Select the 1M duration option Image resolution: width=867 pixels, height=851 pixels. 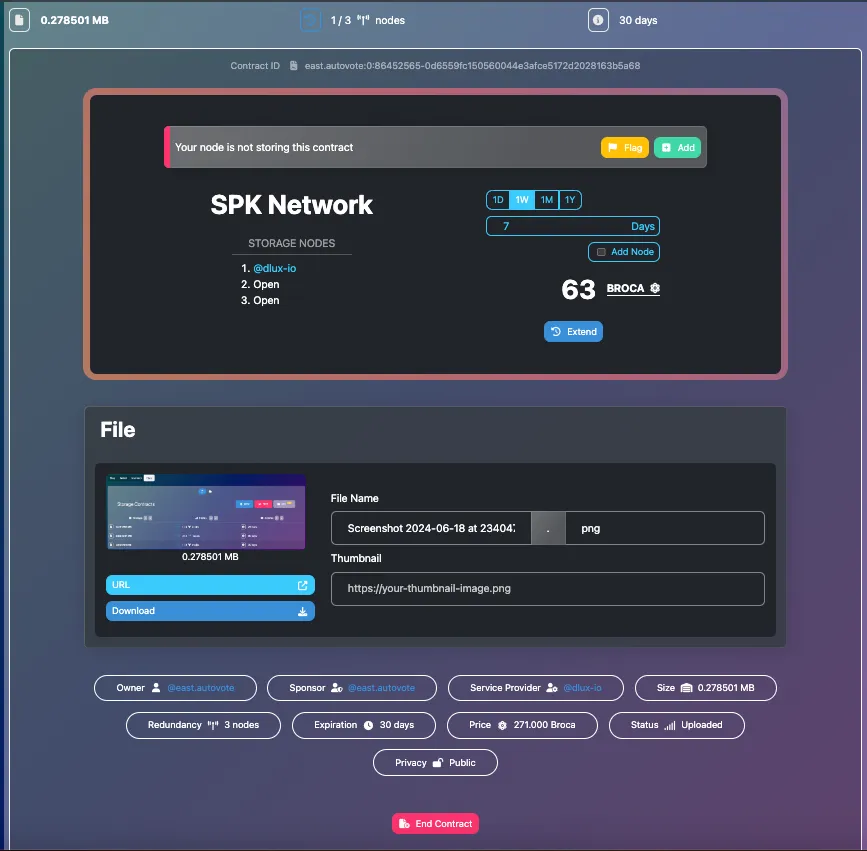pos(547,200)
